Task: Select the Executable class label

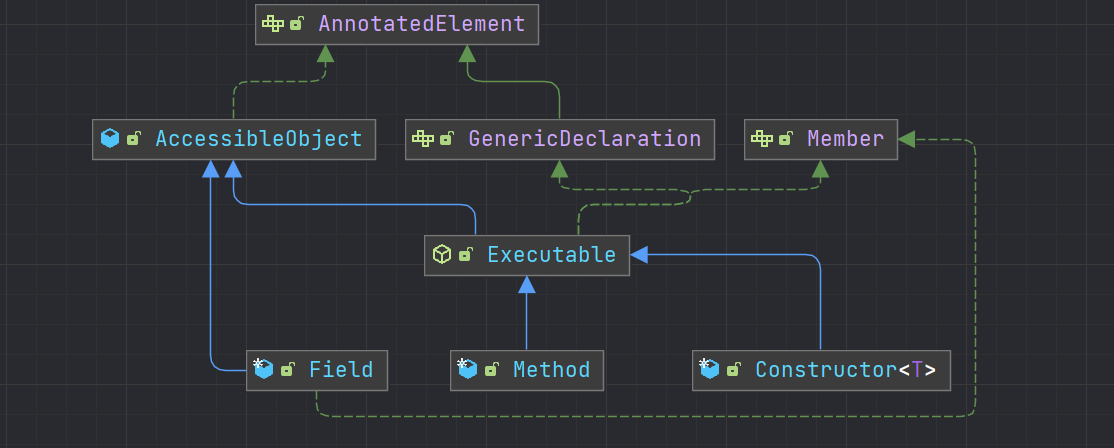Action: [551, 255]
